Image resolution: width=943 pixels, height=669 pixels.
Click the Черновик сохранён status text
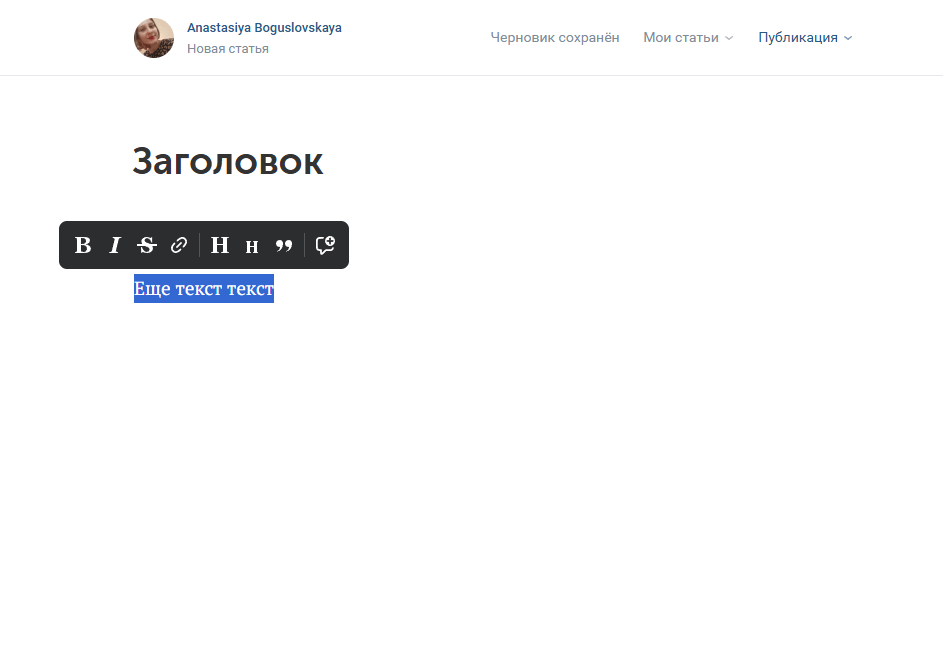554,37
